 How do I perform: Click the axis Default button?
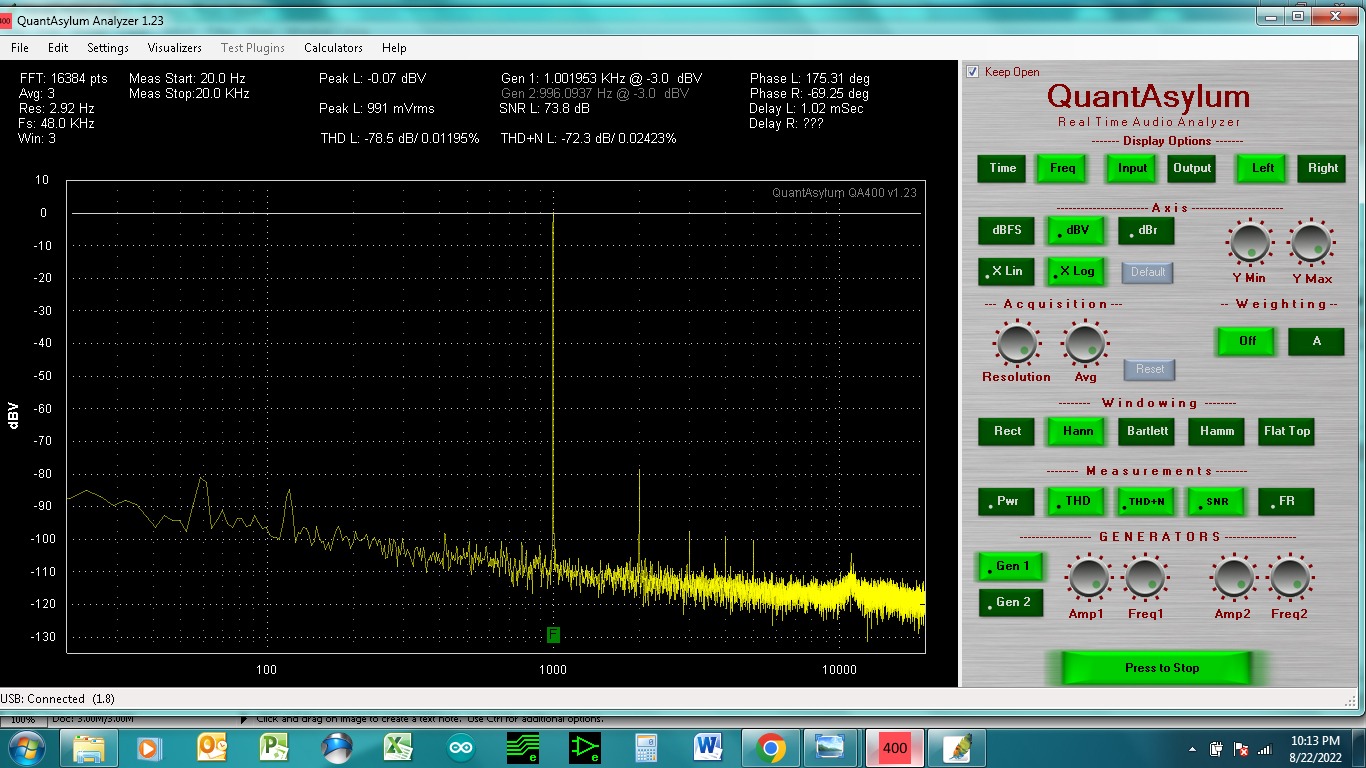[1148, 272]
